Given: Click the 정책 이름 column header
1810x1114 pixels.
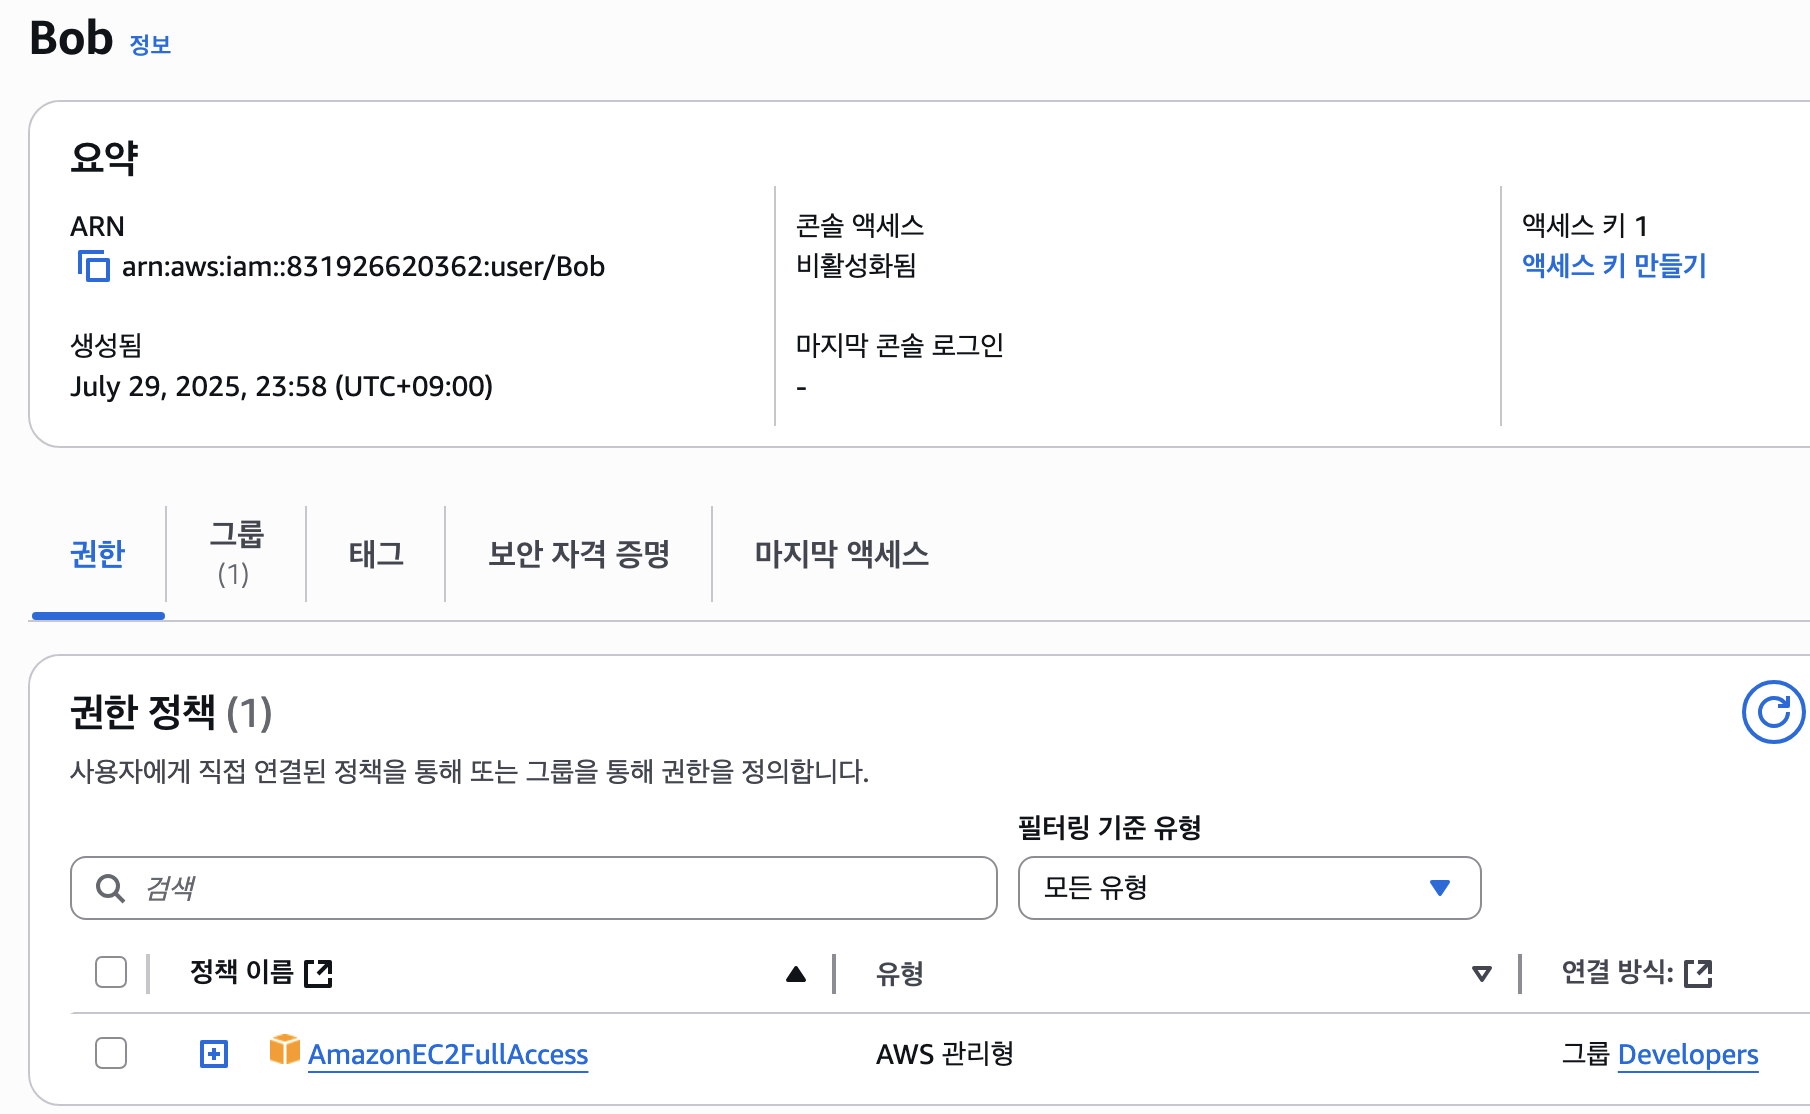Looking at the screenshot, I should click(241, 972).
